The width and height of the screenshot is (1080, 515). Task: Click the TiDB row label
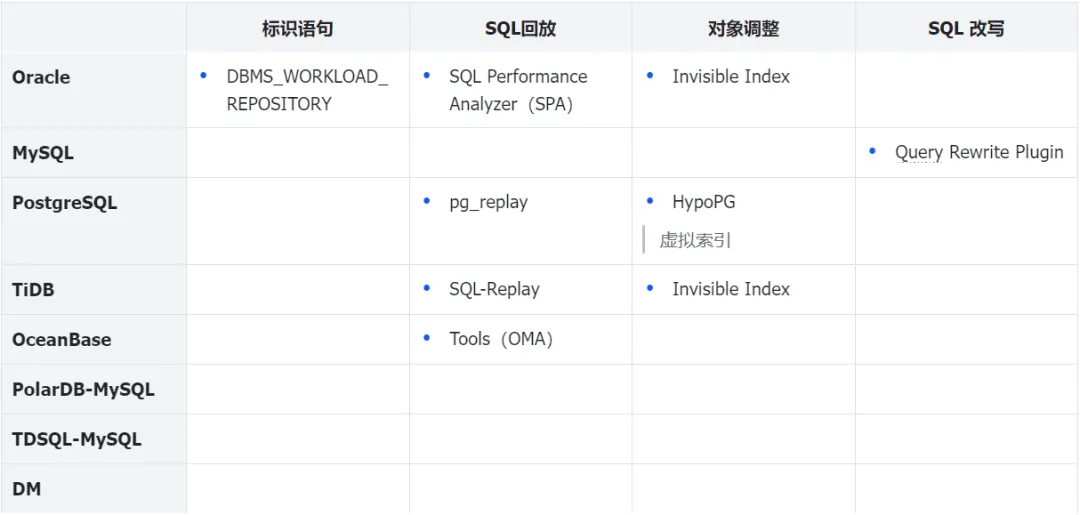[33, 290]
